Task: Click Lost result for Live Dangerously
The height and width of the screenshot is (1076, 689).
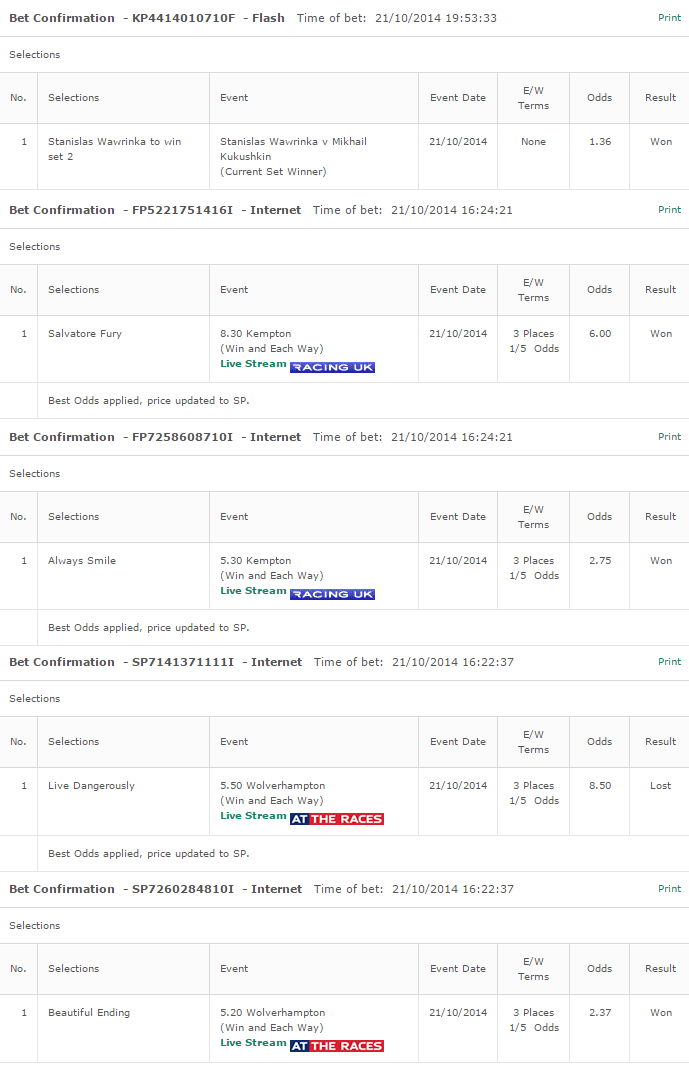Action: [661, 786]
